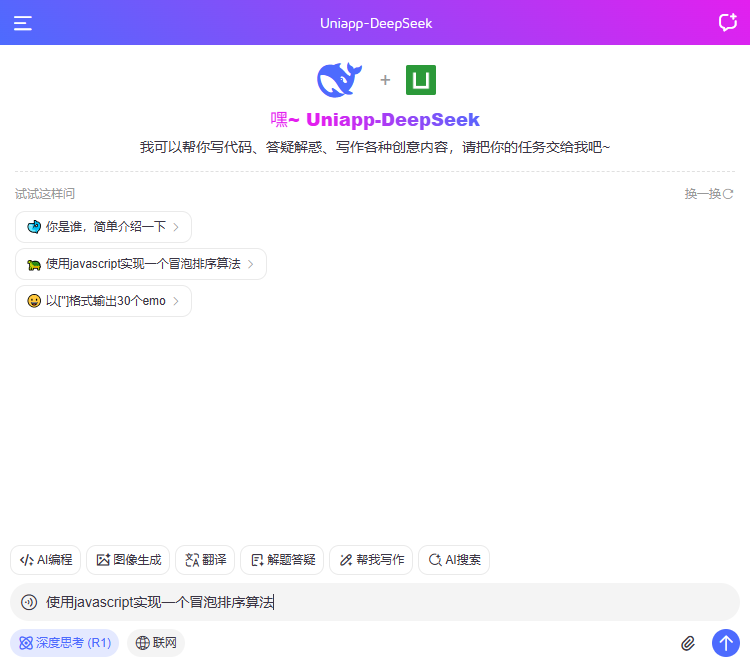Click the DeepSeek whale logo
This screenshot has height=667, width=750.
[x=340, y=80]
